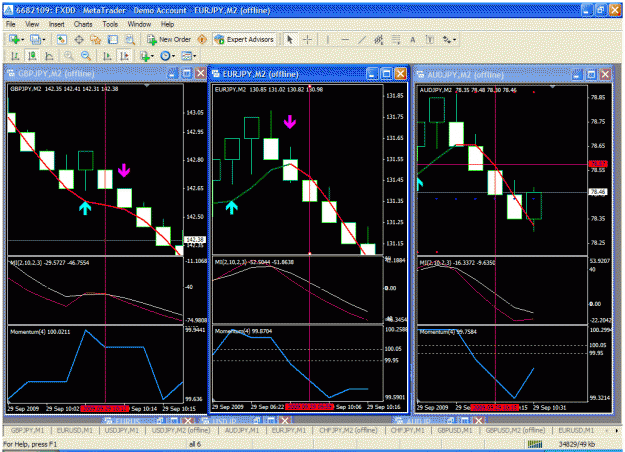
Task: Open the Templates icon
Action: [x=186, y=56]
